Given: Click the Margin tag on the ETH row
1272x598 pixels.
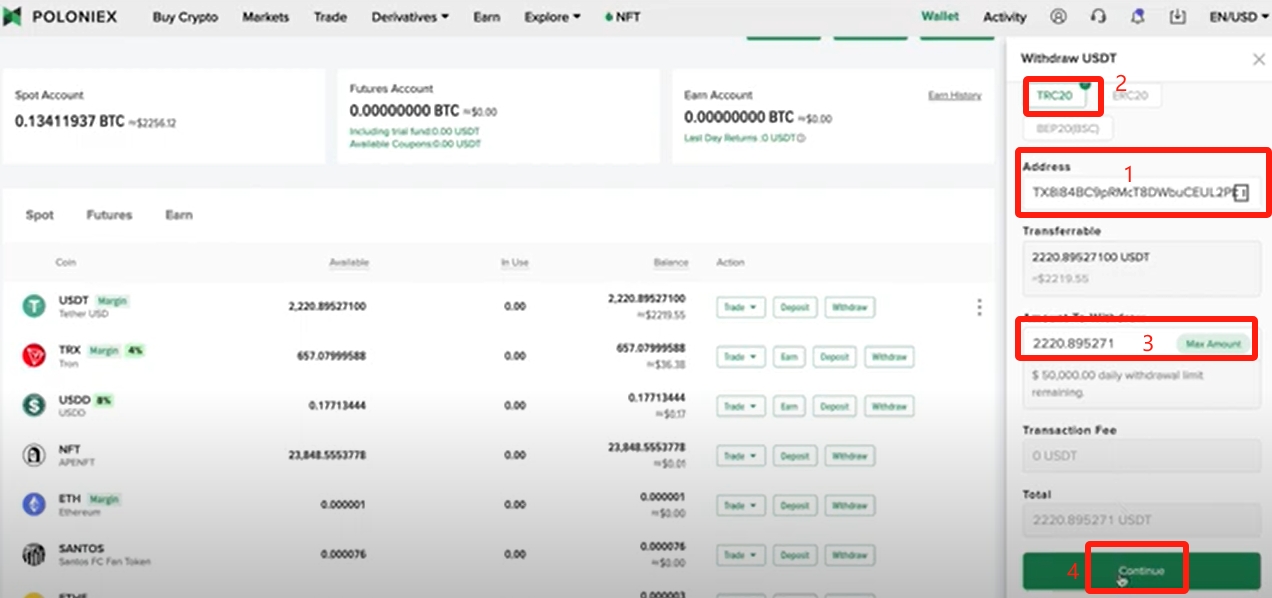Looking at the screenshot, I should [104, 499].
